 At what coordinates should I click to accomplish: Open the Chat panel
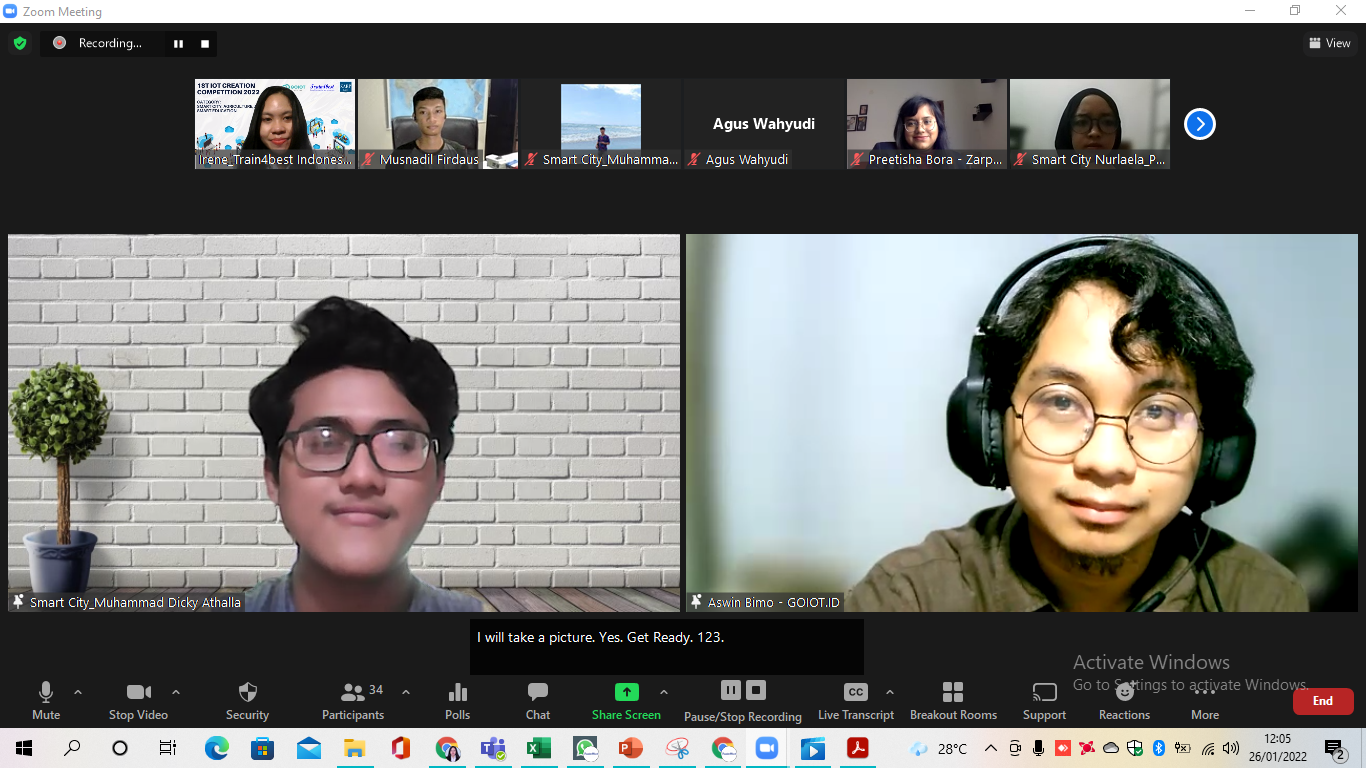538,700
